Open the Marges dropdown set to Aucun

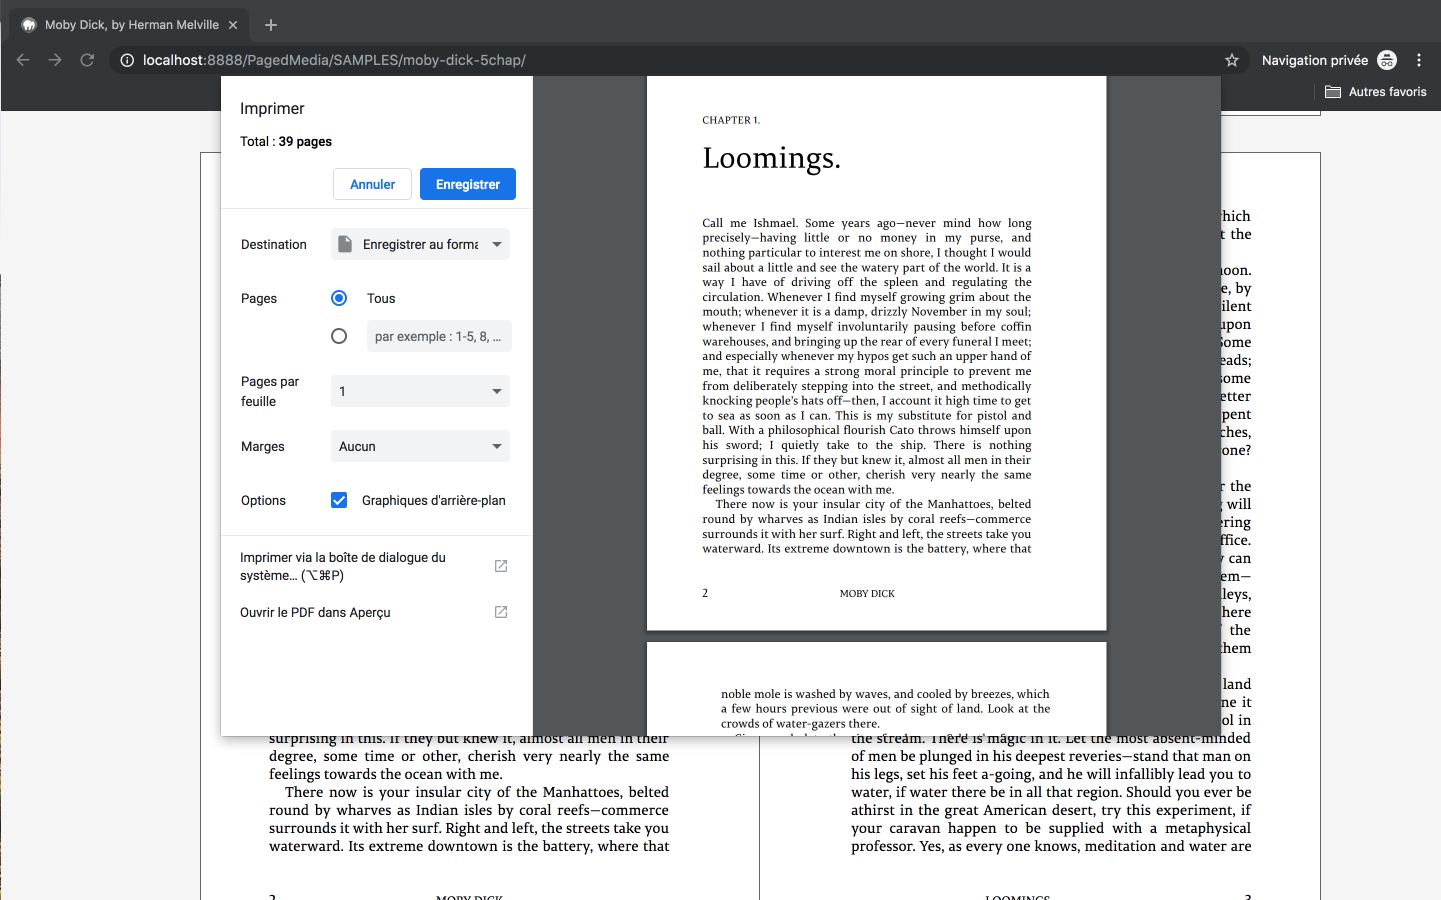pos(420,446)
